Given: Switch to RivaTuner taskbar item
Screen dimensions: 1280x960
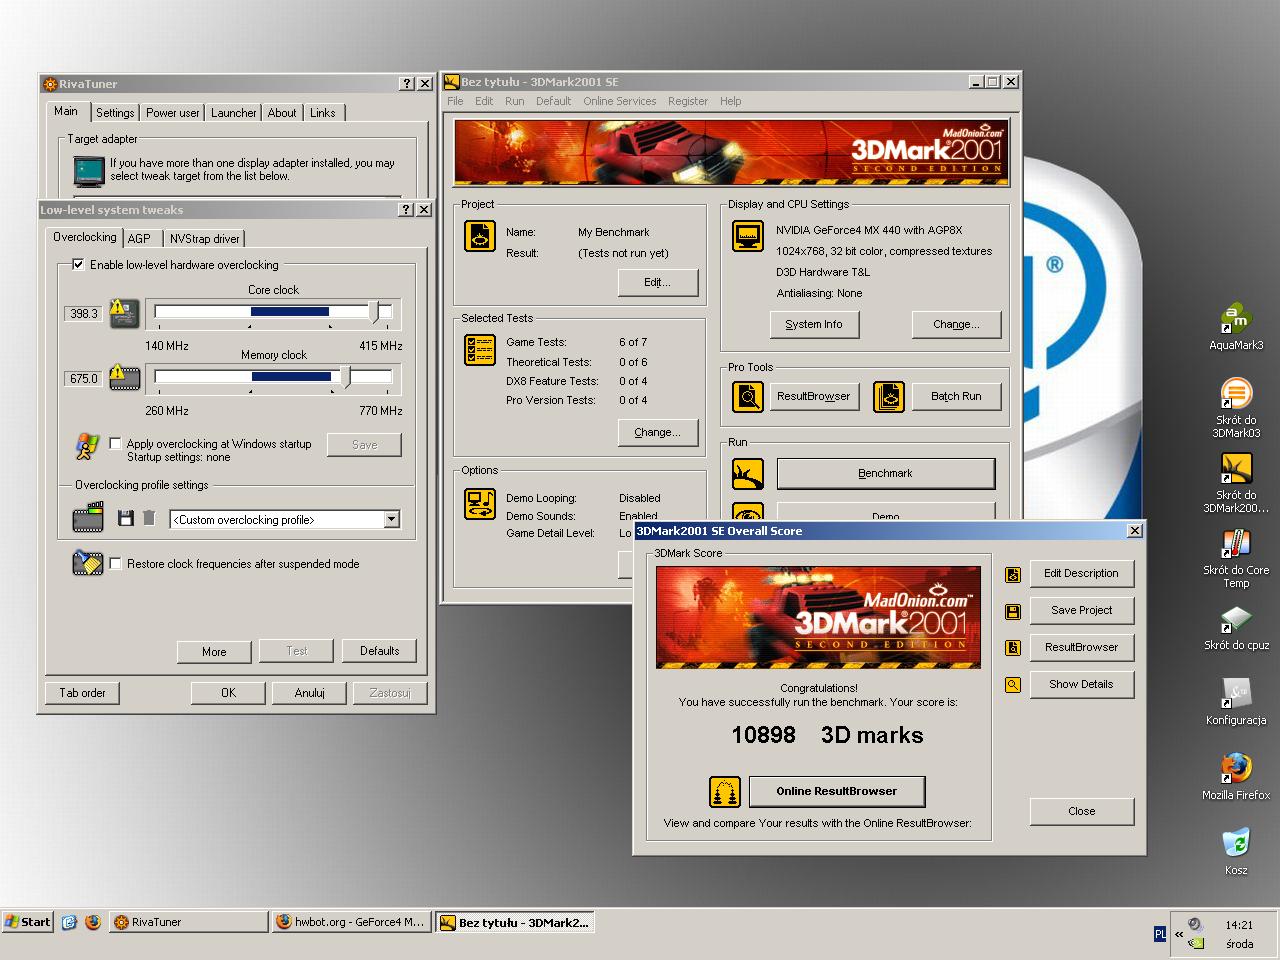Looking at the screenshot, I should pyautogui.click(x=189, y=922).
